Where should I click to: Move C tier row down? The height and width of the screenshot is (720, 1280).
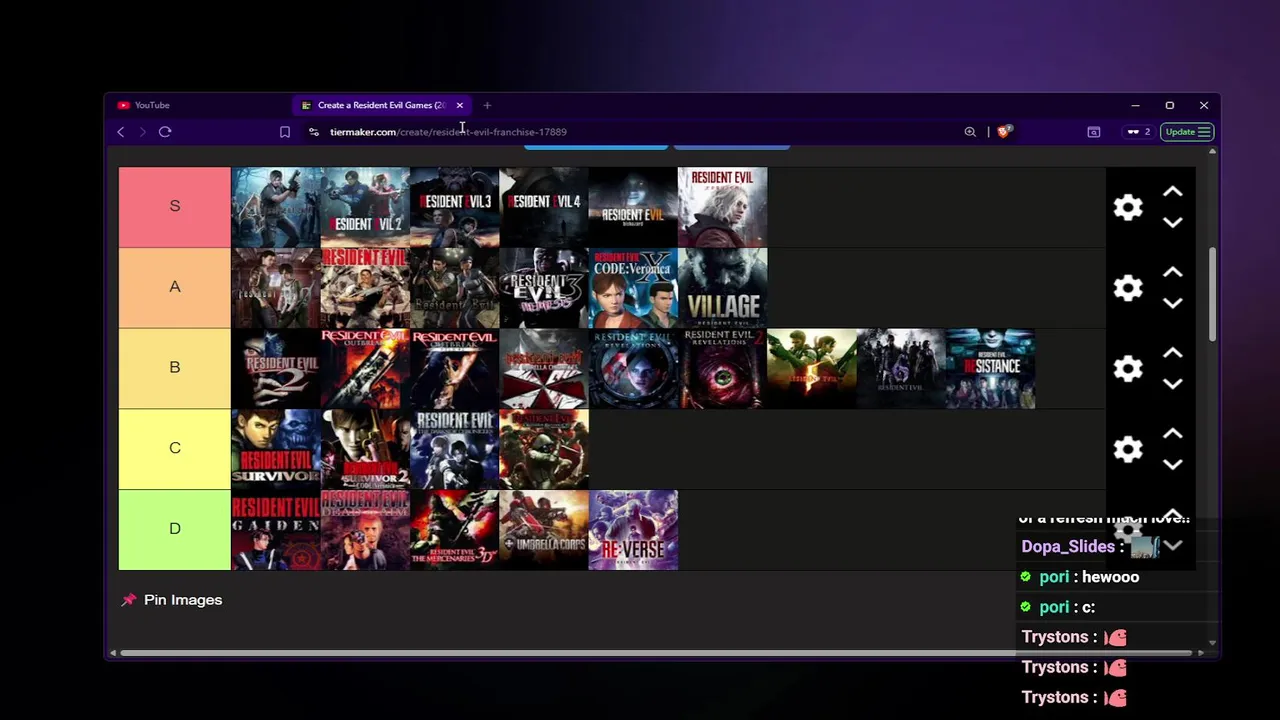(1173, 464)
